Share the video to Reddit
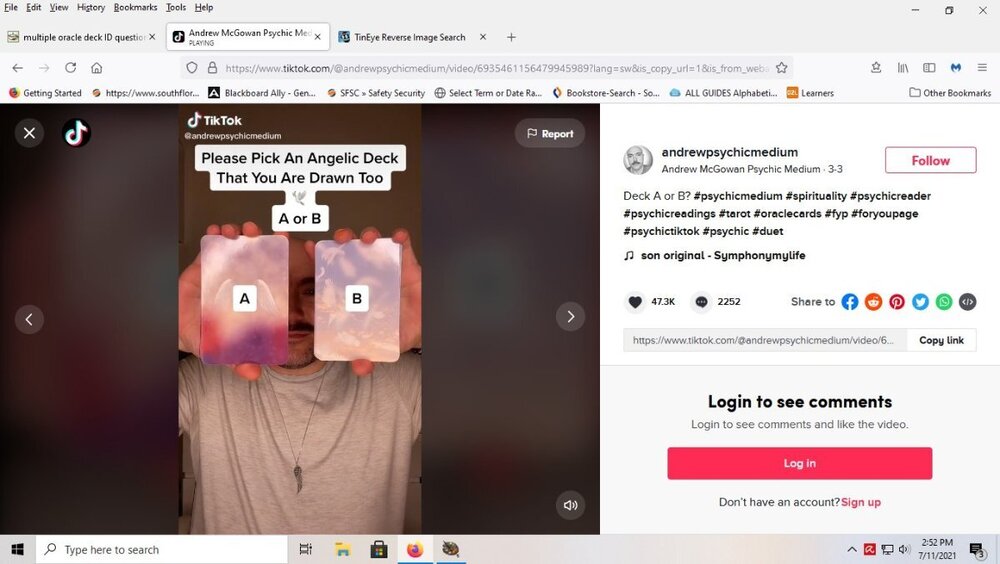This screenshot has height=564, width=1000. tap(873, 301)
